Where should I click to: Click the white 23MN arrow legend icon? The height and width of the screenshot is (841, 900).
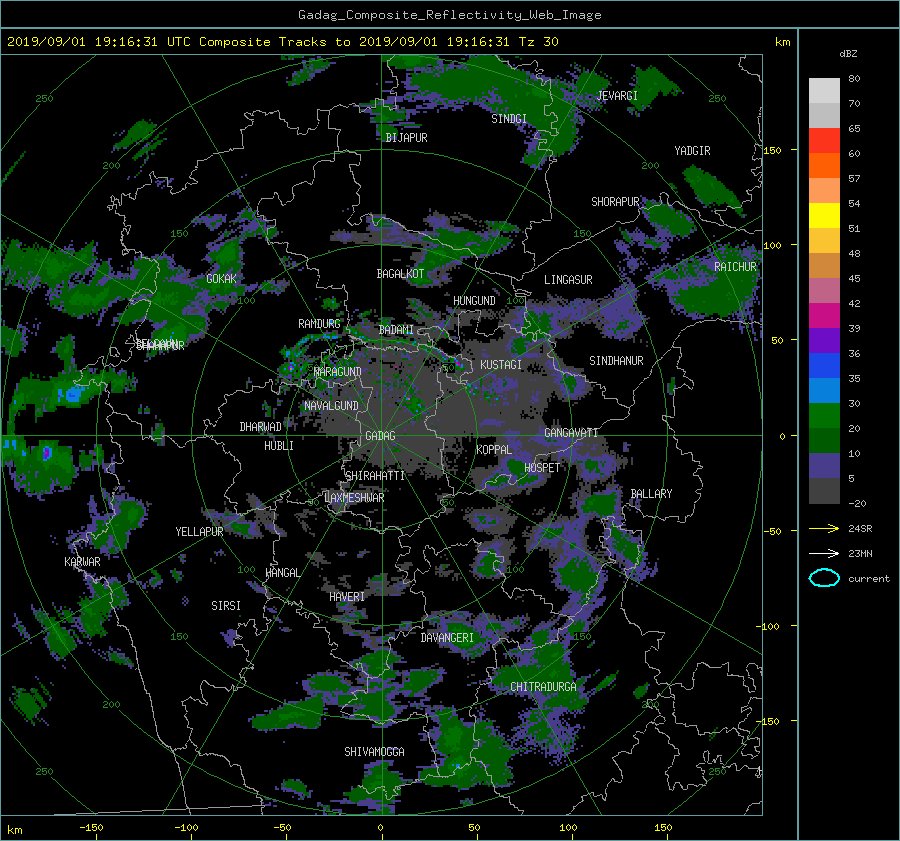(824, 553)
